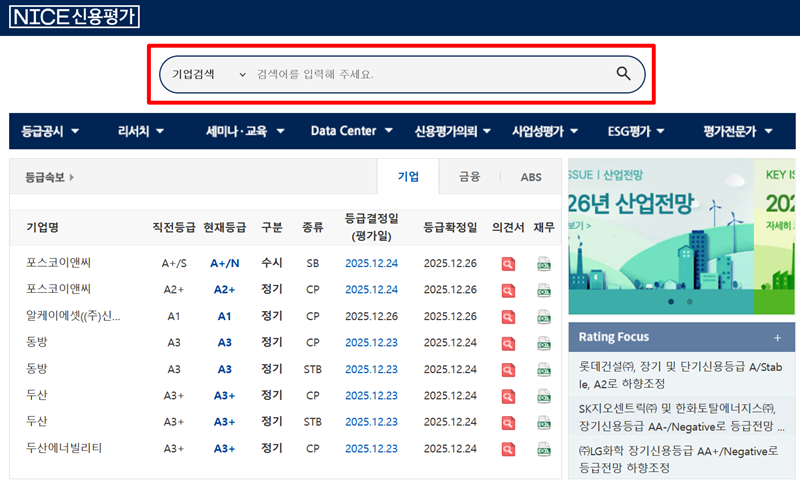Open financial excel icon for 포스코이앤씨 CP row
Screen dimensions: 800x484
(x=544, y=290)
